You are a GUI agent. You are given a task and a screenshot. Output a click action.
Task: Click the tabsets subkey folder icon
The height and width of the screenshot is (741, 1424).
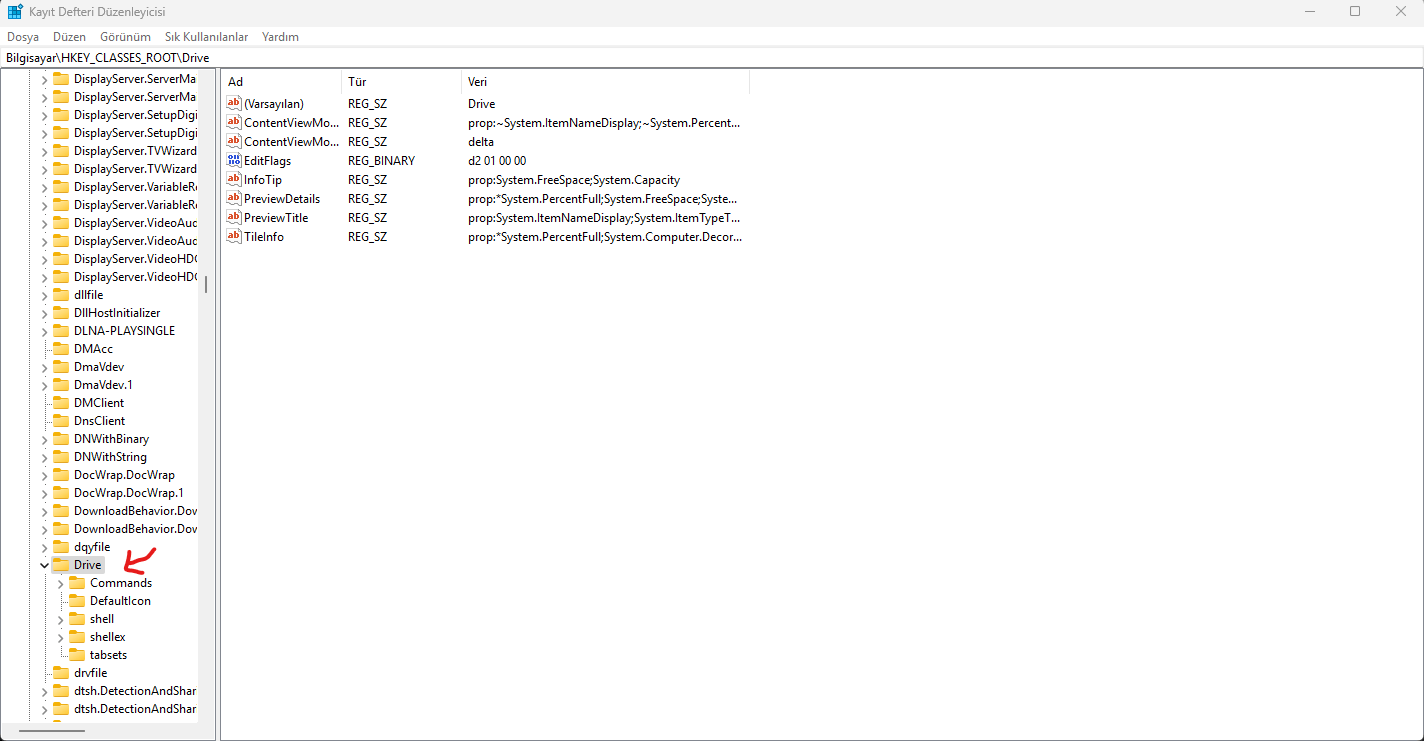[77, 655]
